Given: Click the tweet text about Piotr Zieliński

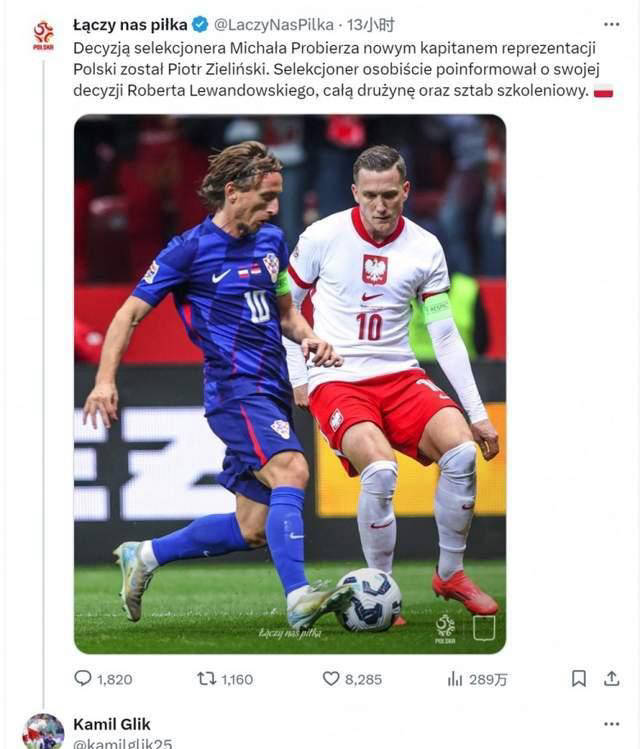Looking at the screenshot, I should 336,69.
